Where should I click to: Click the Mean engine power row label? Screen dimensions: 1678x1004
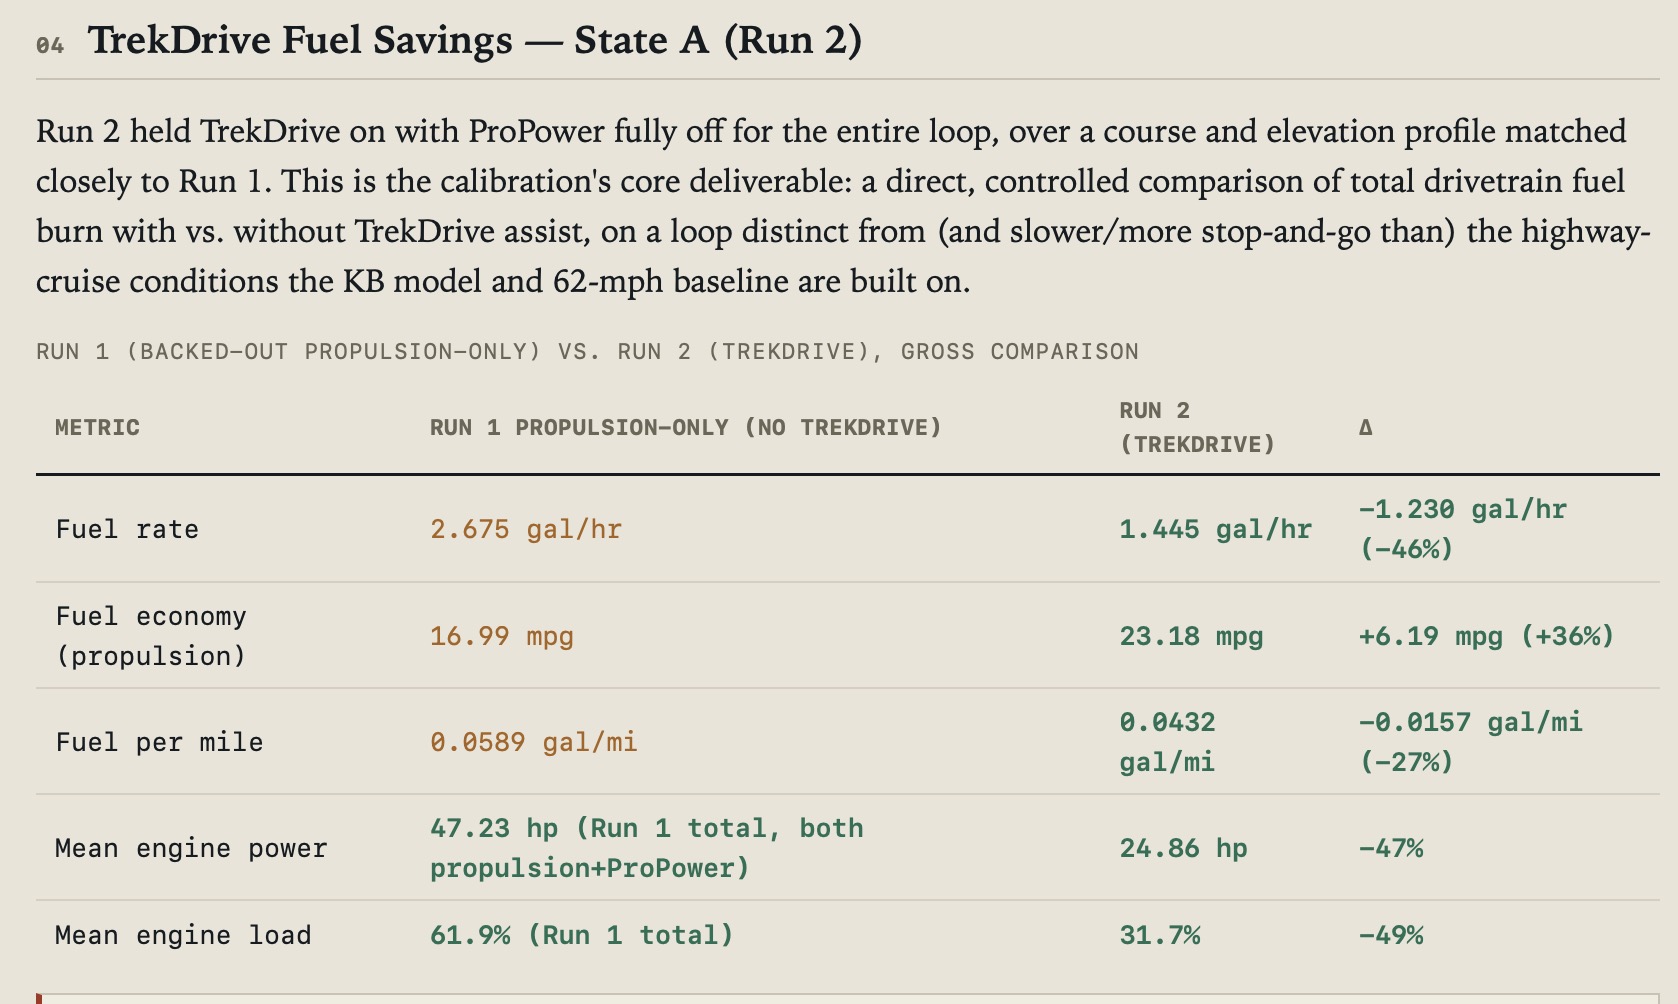191,848
